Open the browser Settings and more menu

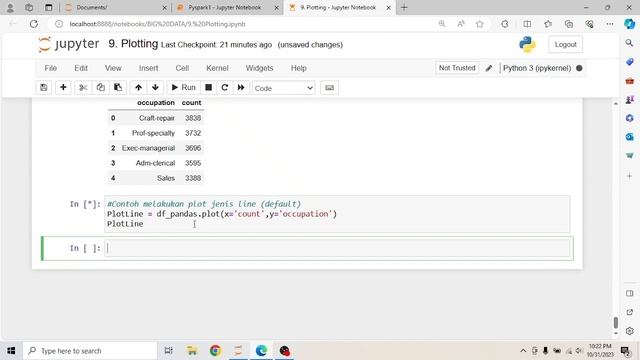[x=609, y=24]
